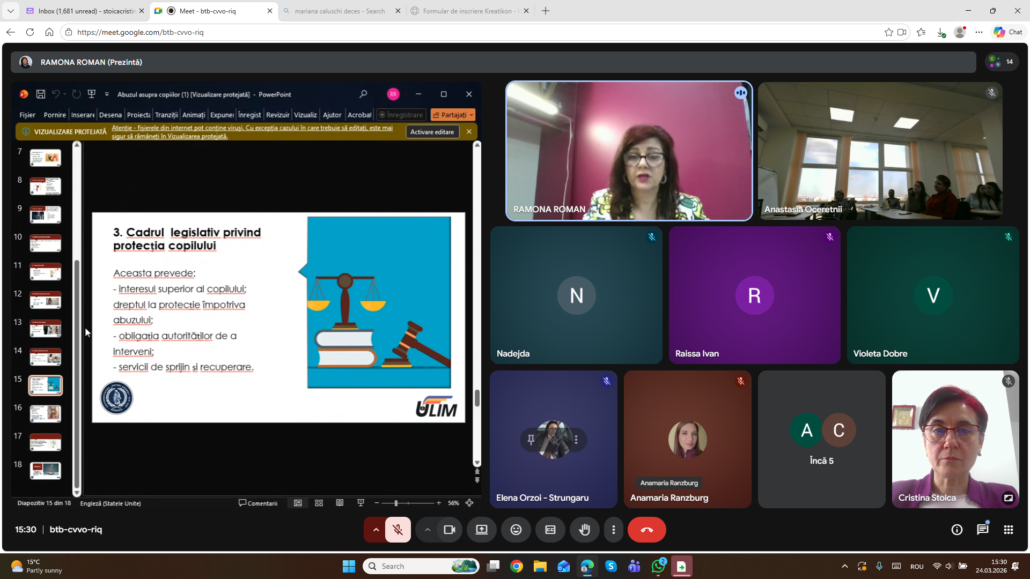Click the Partajați button in PowerPoint
Image resolution: width=1030 pixels, height=579 pixels.
(x=453, y=114)
